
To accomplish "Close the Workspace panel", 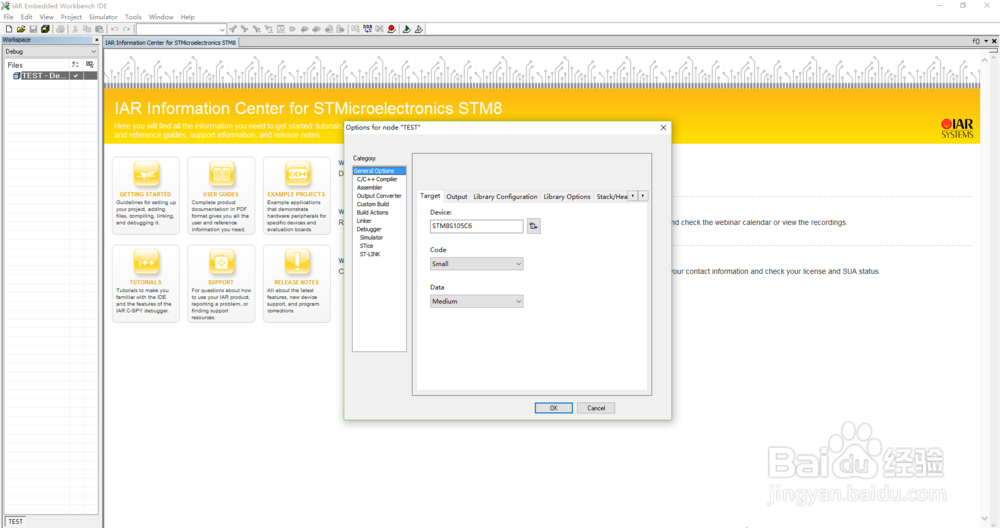I will coord(96,40).
